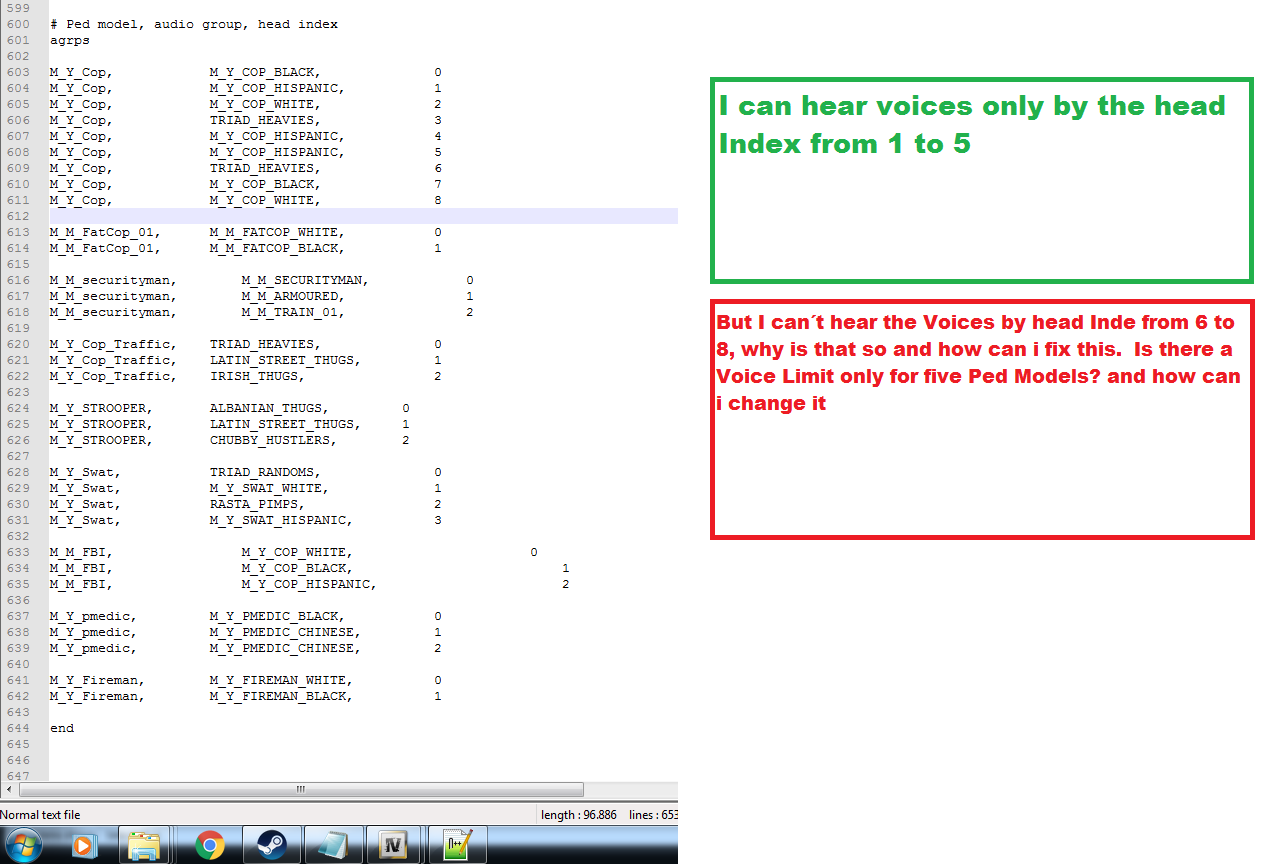Grab the horizontal scrollbar thumb
The height and width of the screenshot is (864, 1274).
pyautogui.click(x=300, y=790)
